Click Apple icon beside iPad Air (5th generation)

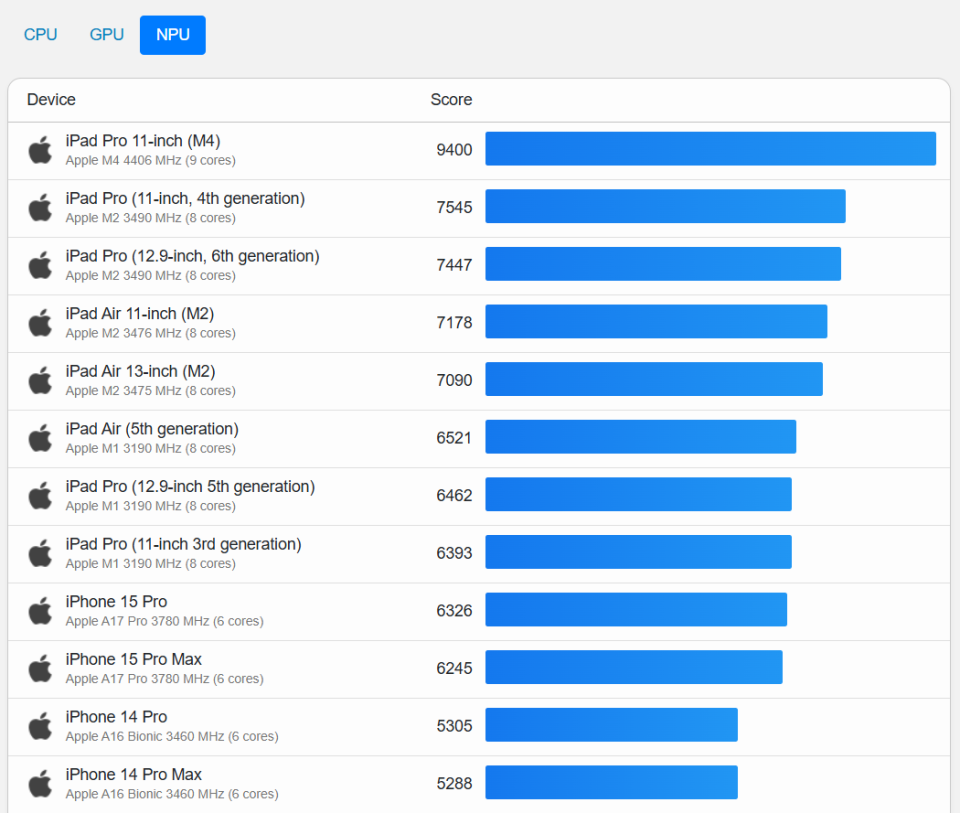pos(40,438)
